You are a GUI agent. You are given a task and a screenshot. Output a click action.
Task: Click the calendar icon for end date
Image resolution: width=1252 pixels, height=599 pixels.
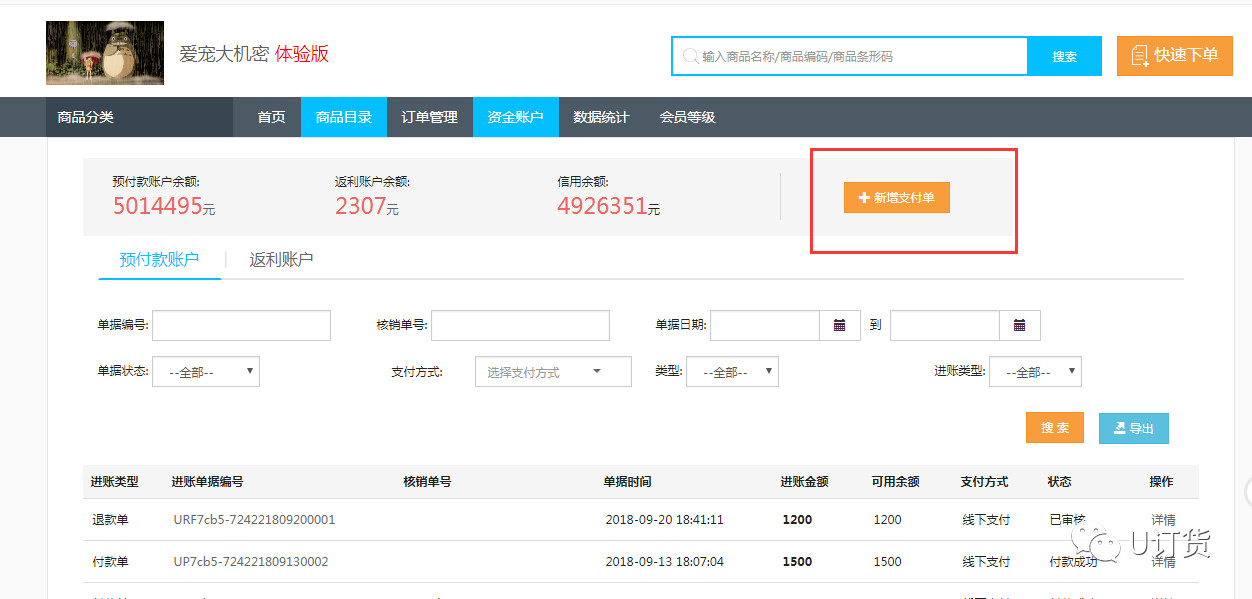[x=1019, y=325]
